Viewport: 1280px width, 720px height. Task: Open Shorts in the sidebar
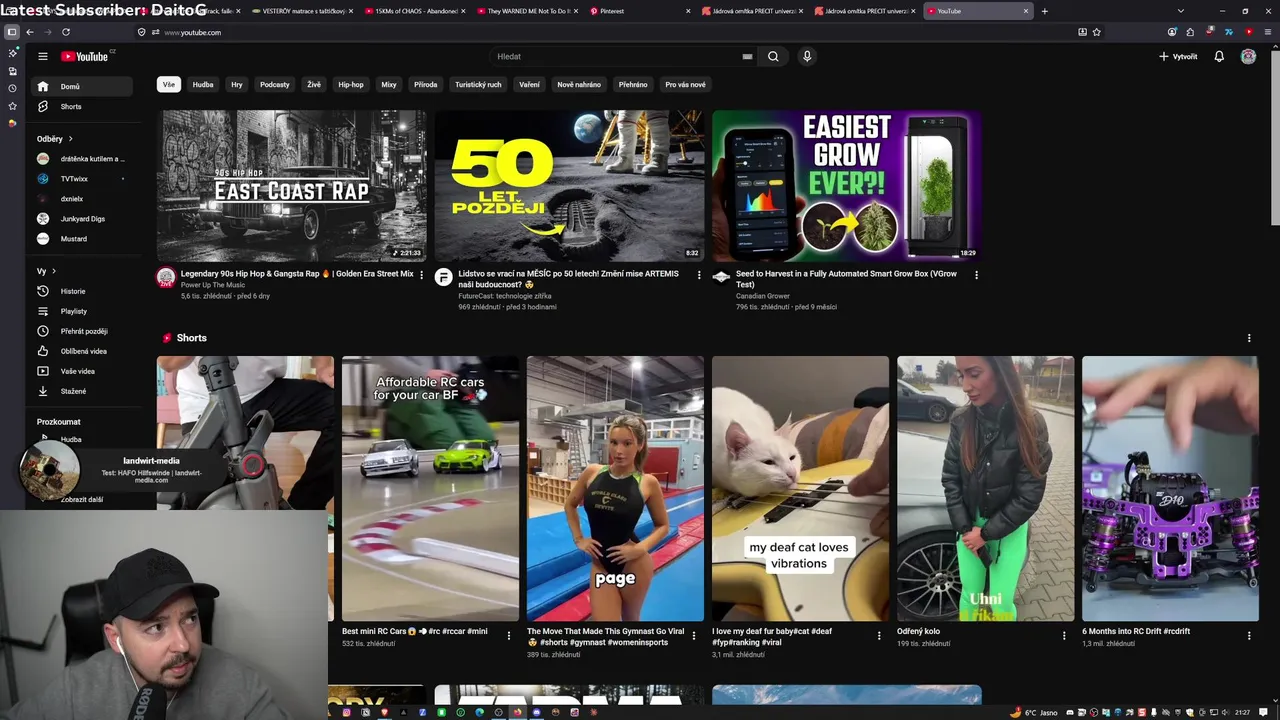coord(84,106)
